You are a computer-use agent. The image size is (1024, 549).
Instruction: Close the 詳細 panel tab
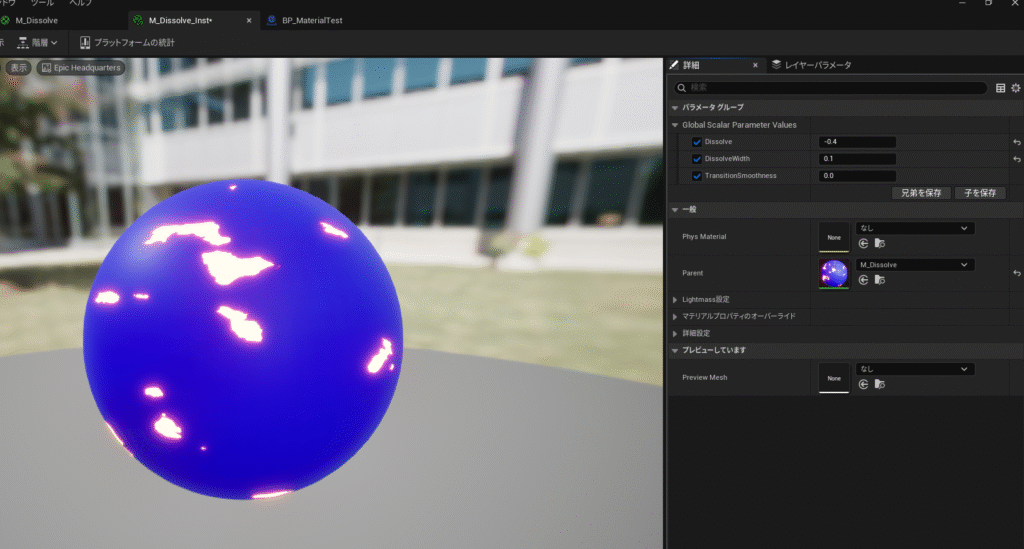pos(755,65)
